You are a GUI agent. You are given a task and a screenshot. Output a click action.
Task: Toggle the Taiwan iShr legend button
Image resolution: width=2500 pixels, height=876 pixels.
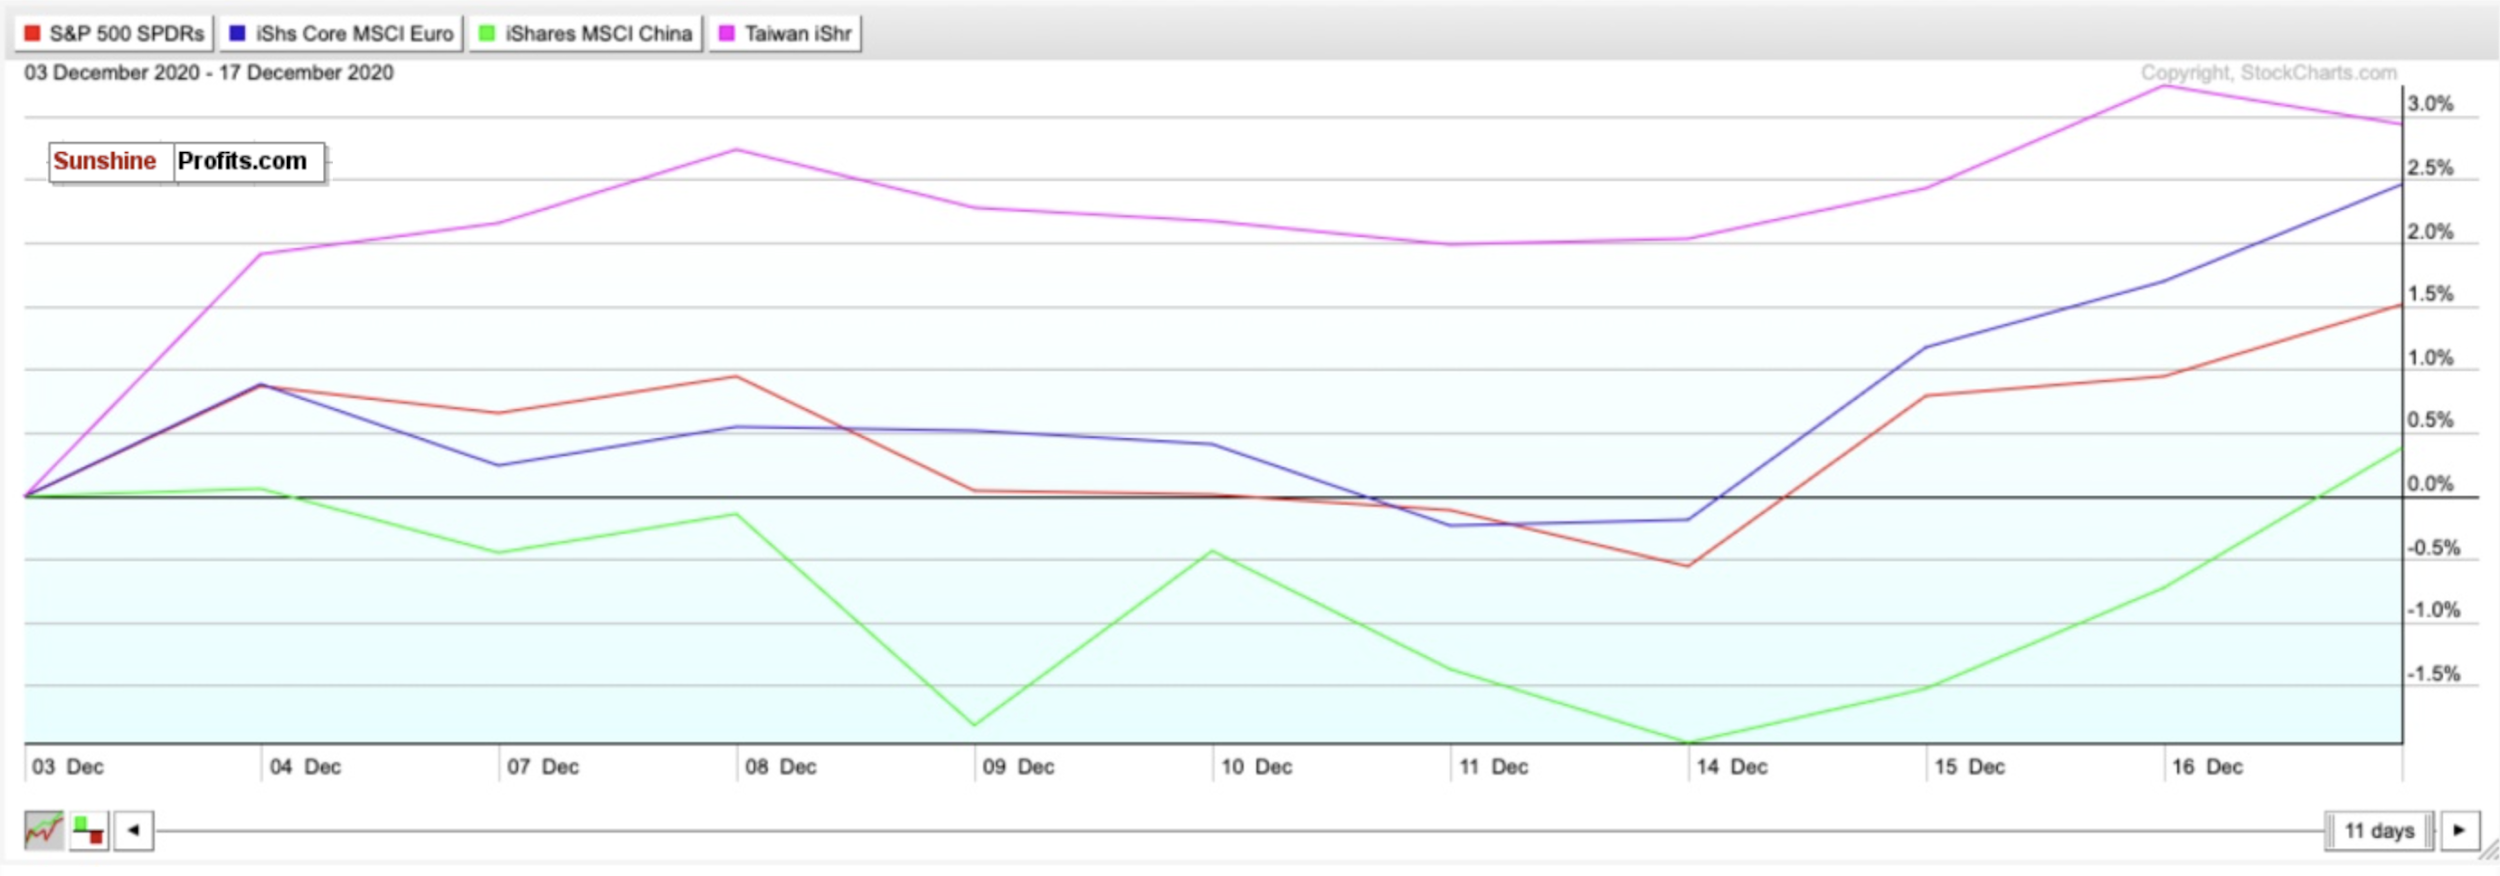785,34
